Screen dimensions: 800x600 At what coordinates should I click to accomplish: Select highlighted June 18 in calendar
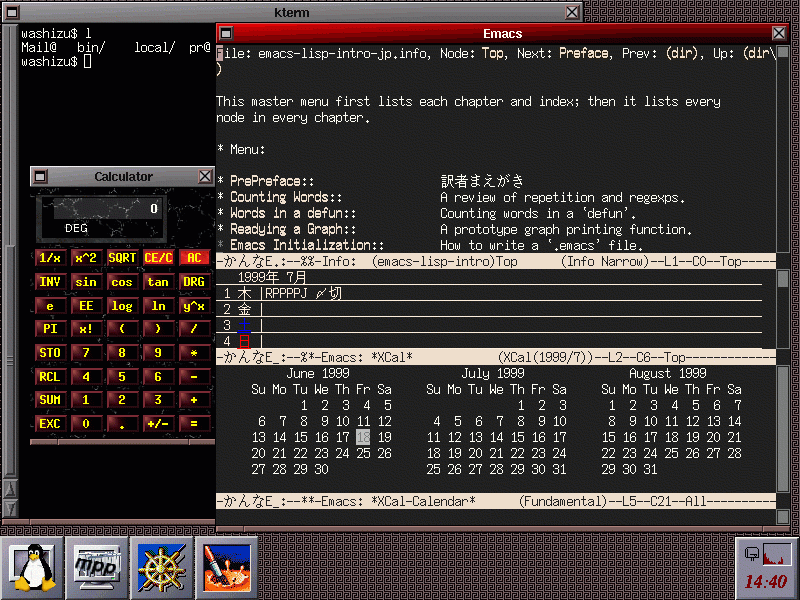pyautogui.click(x=363, y=437)
